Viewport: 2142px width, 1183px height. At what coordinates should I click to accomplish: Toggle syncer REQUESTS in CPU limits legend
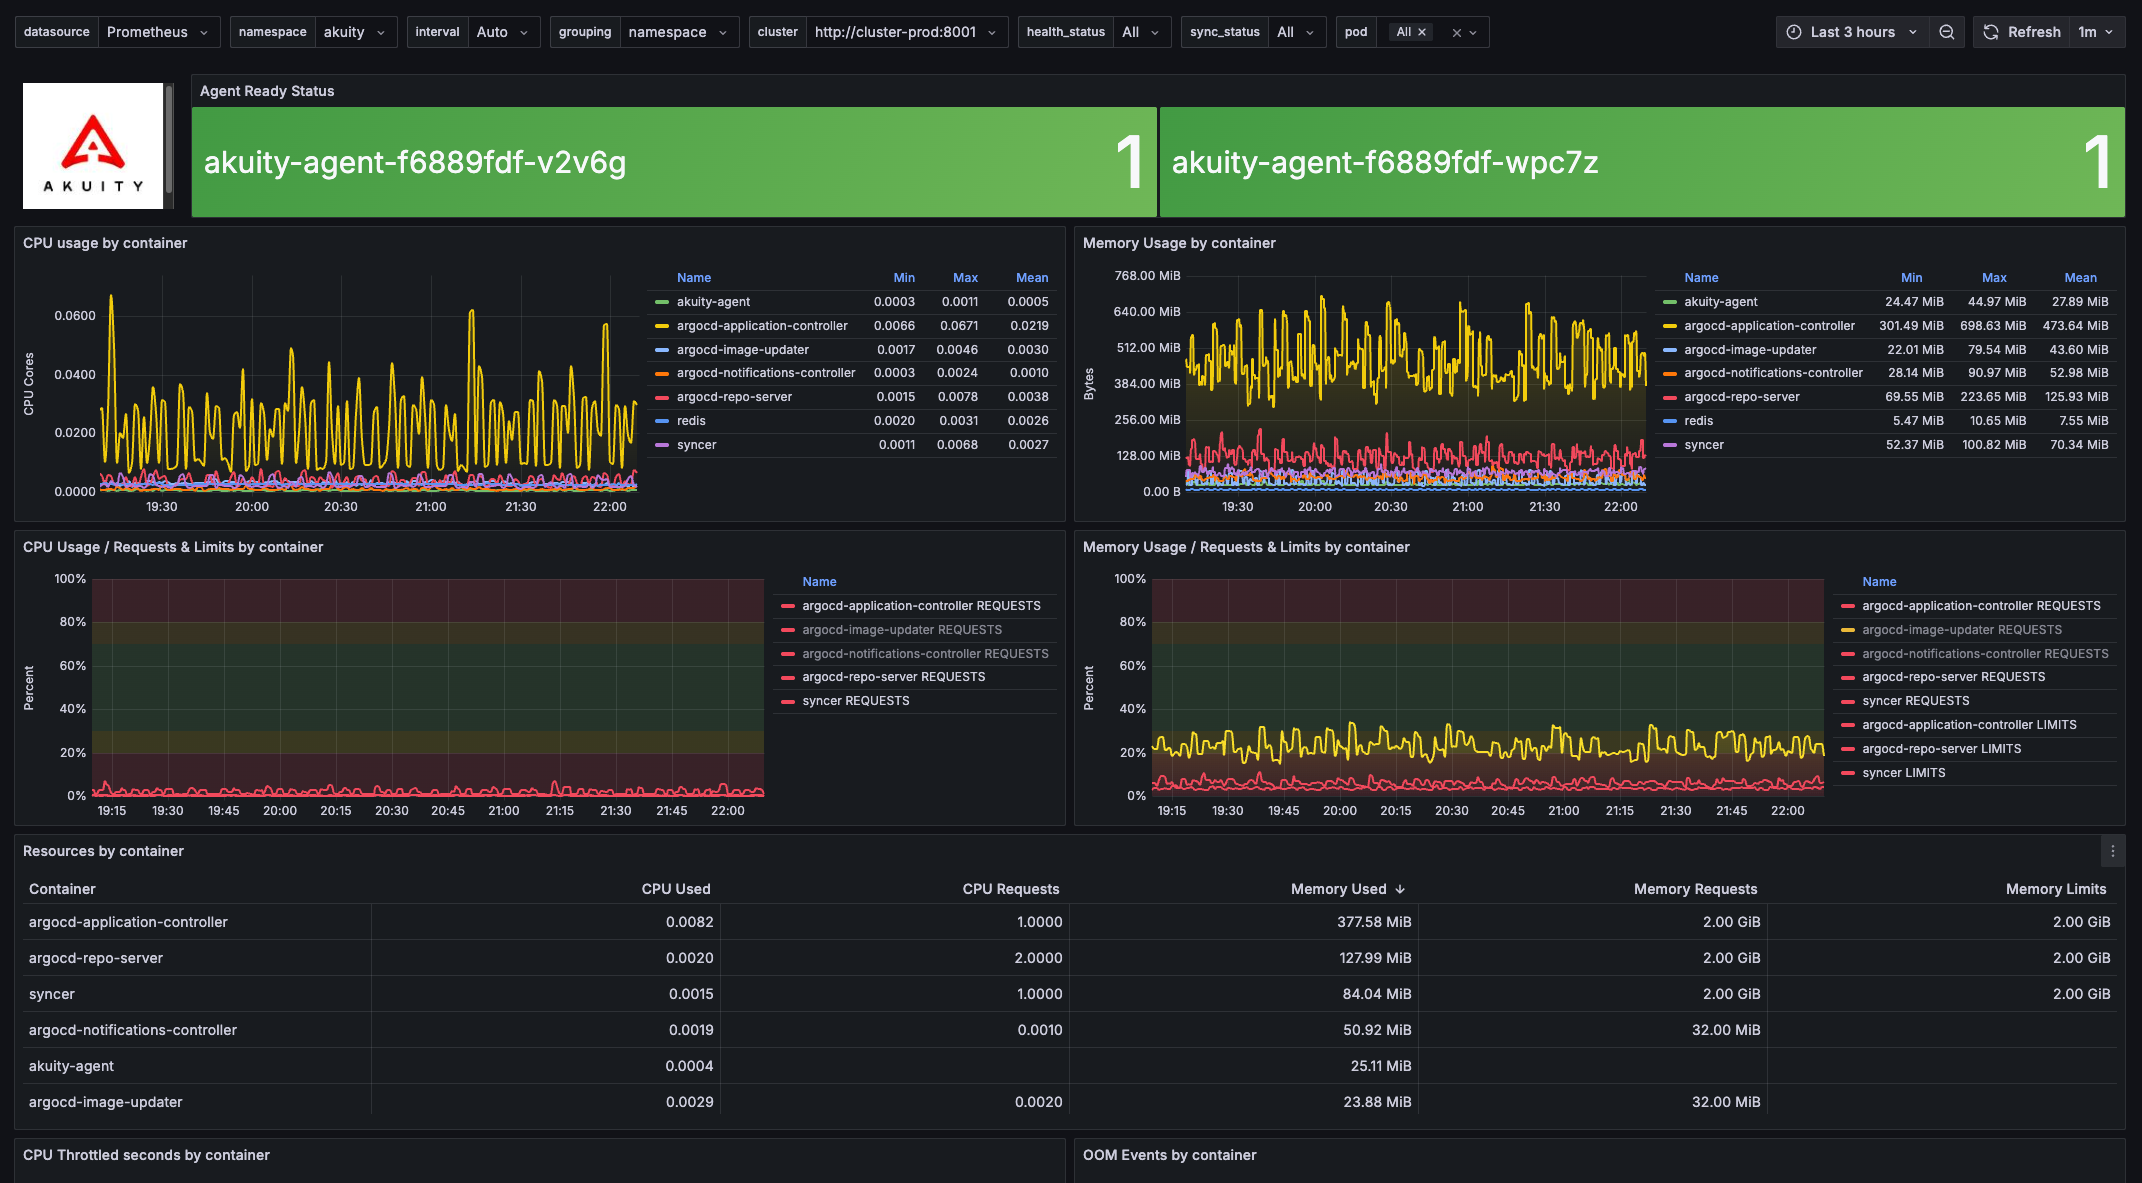click(856, 701)
